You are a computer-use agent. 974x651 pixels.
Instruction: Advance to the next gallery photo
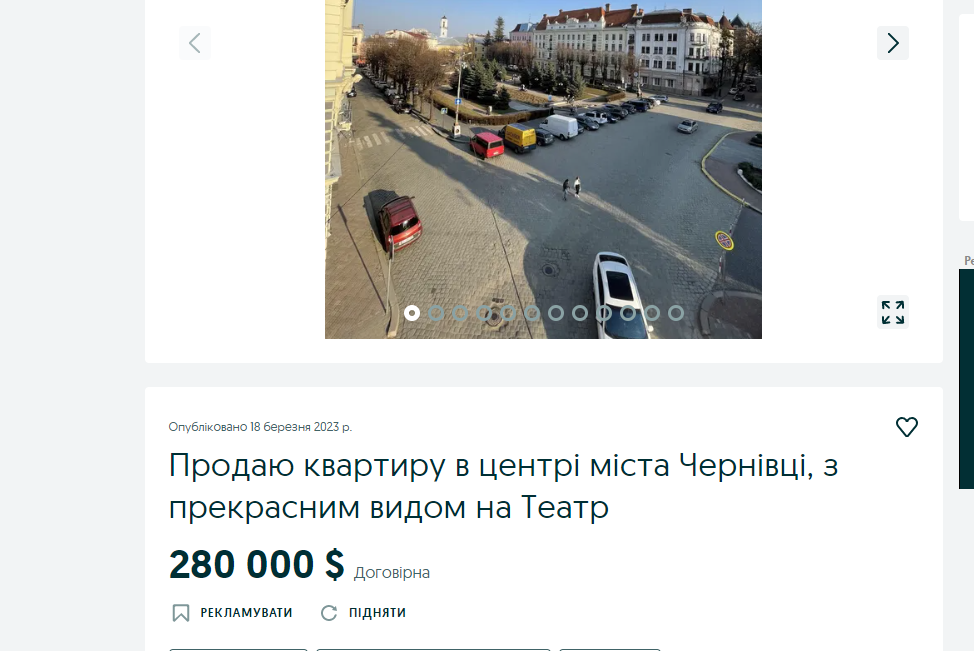tap(893, 43)
